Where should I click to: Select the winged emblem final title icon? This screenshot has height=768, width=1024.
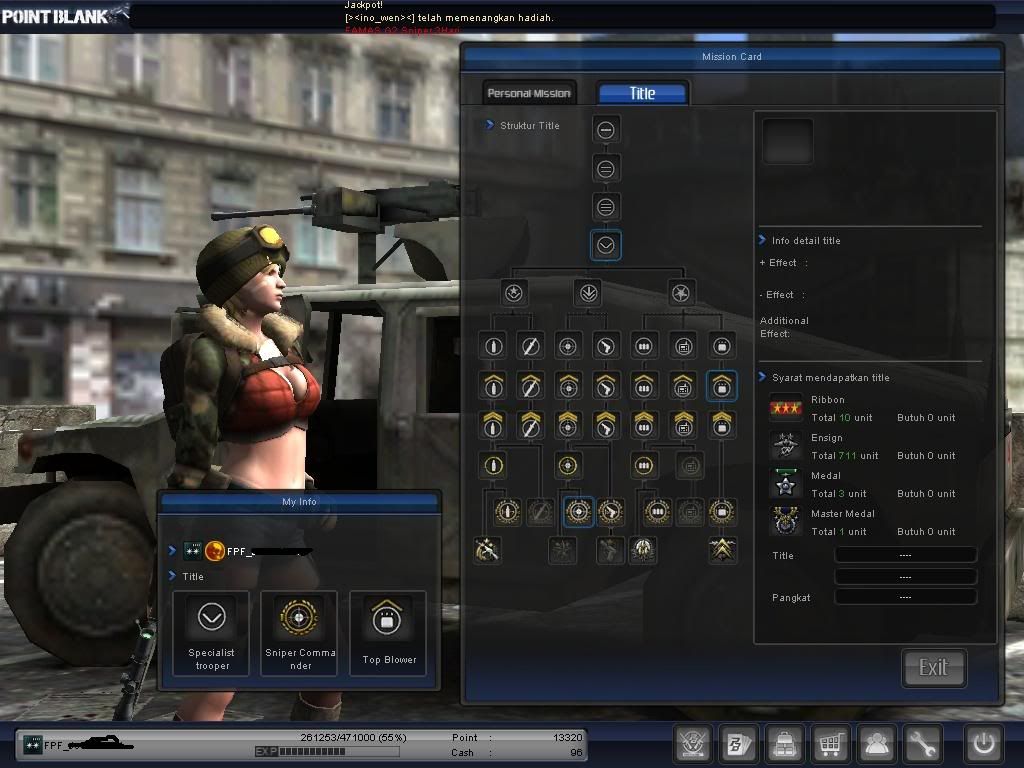click(643, 551)
